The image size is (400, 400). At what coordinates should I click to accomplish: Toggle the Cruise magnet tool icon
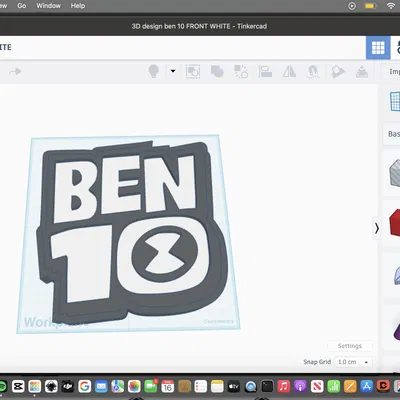(x=313, y=72)
